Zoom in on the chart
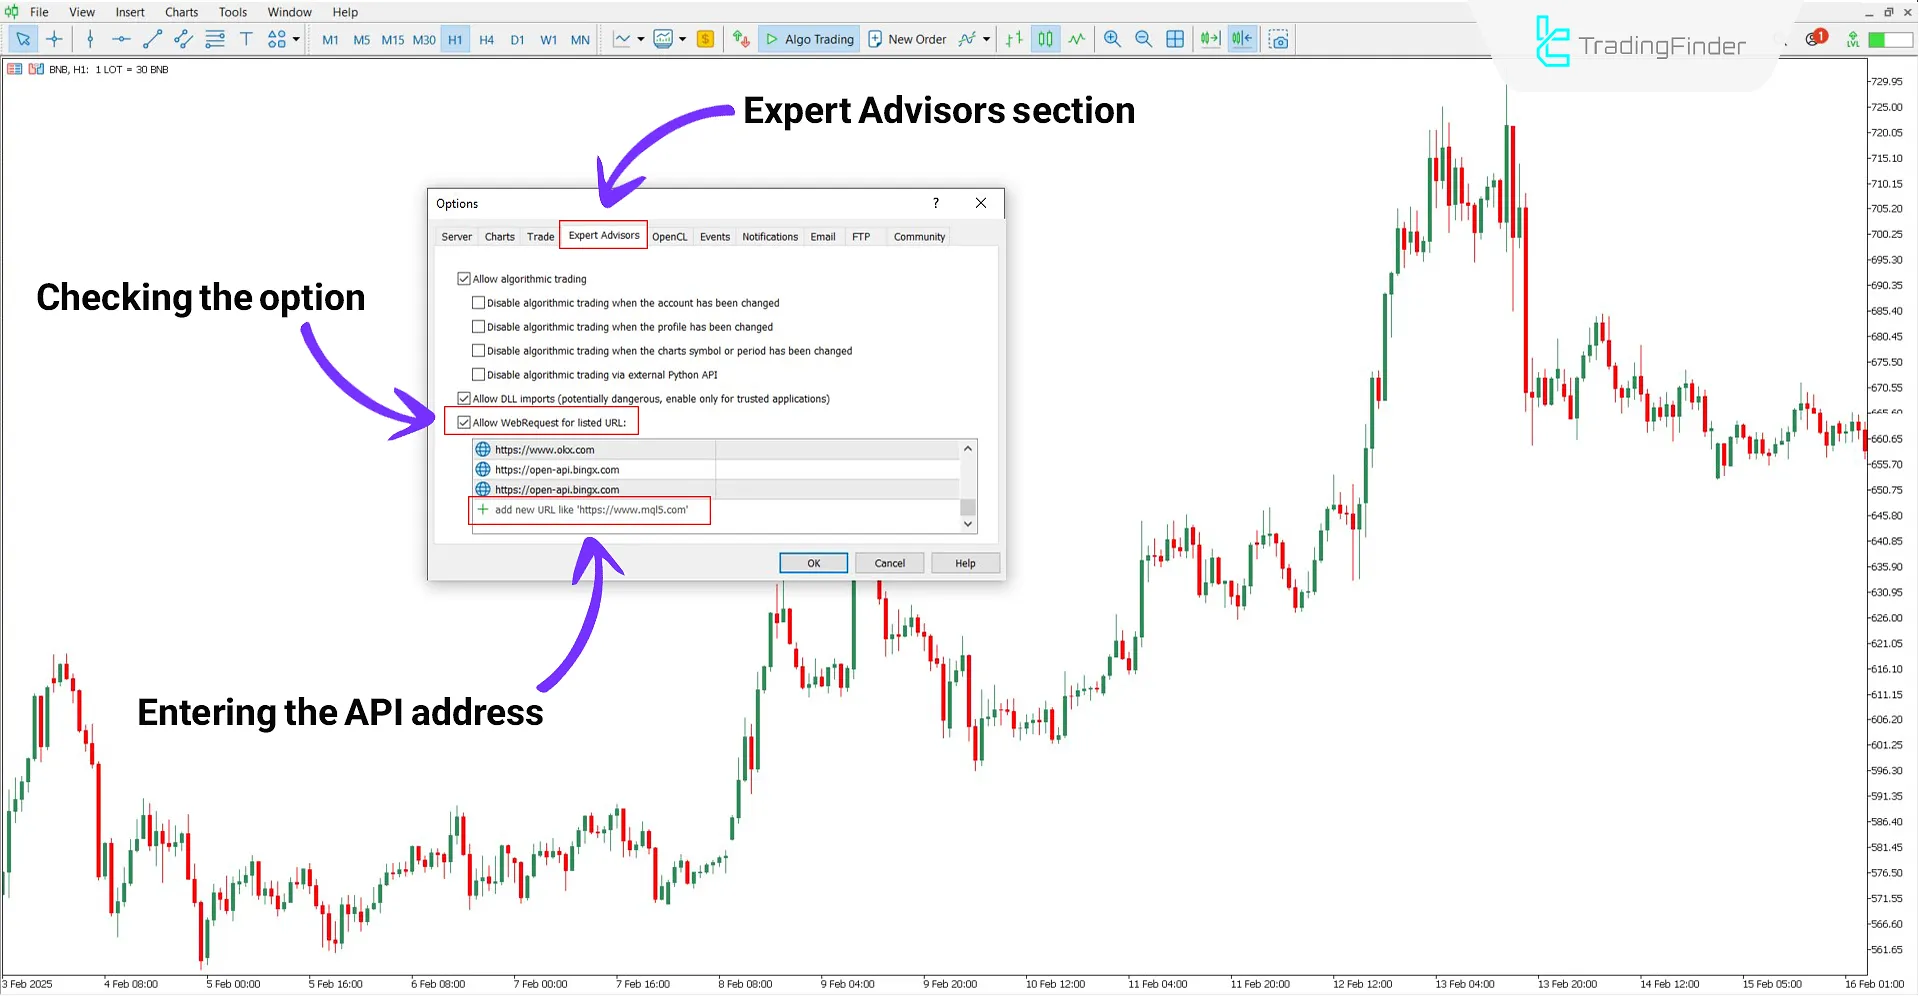 [1112, 39]
